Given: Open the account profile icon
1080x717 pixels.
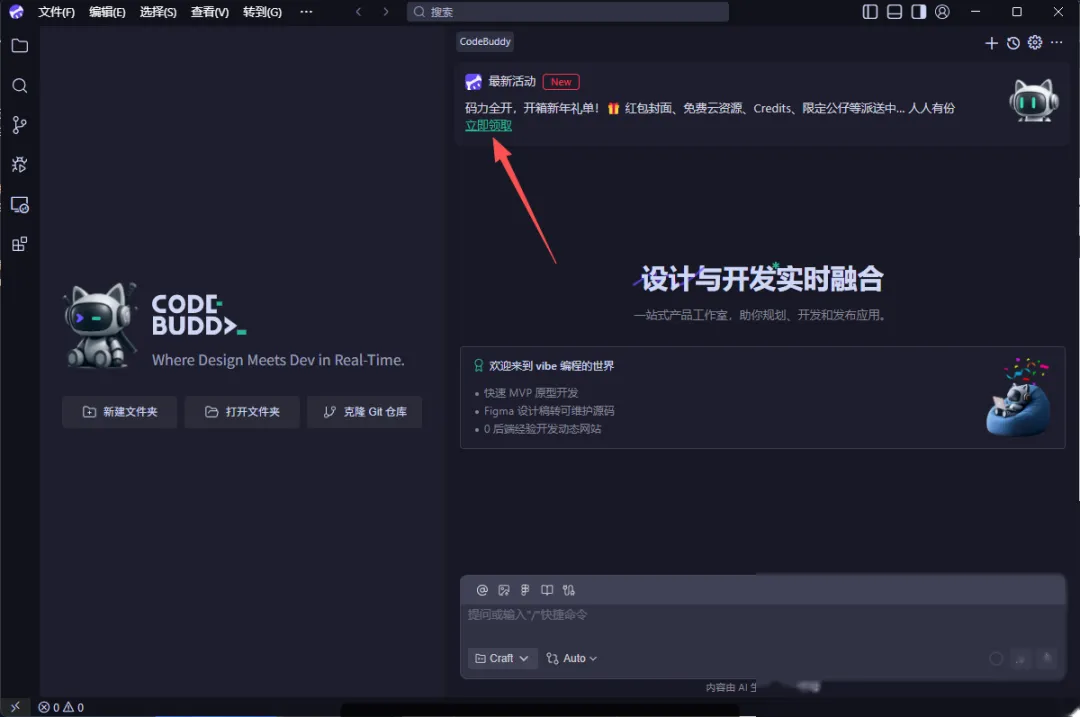Looking at the screenshot, I should pos(942,12).
